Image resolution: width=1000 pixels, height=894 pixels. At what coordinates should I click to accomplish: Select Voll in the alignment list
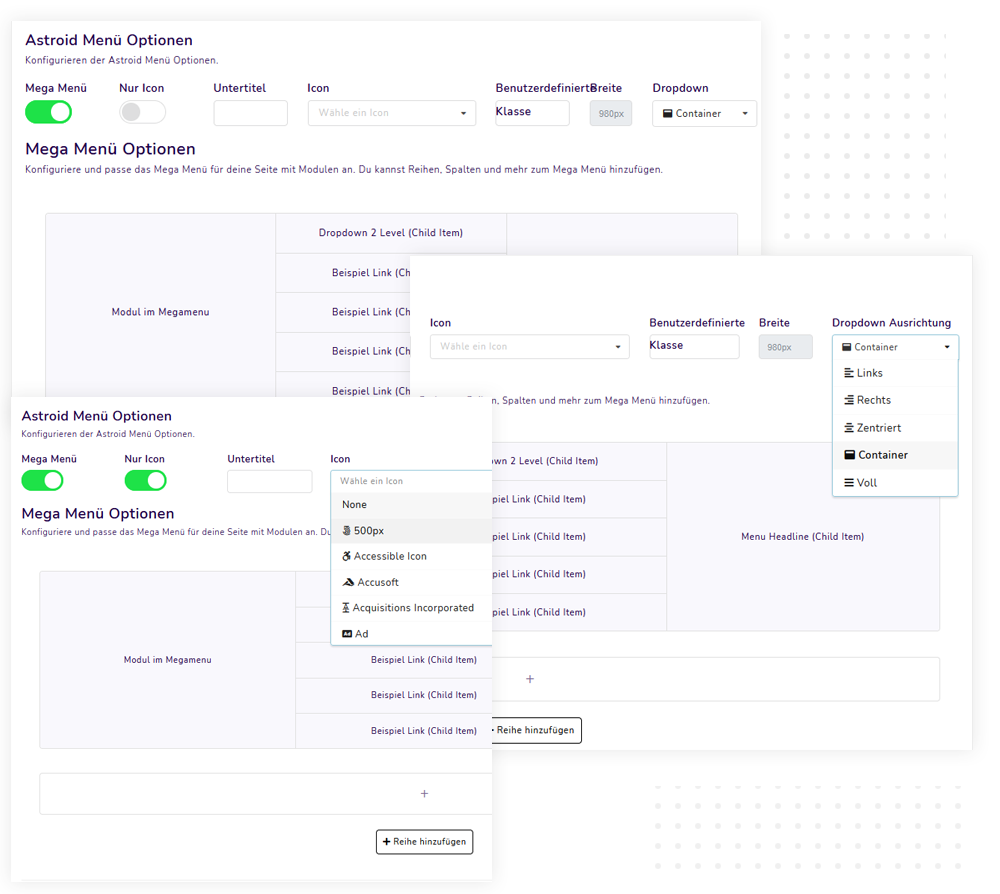[x=866, y=483]
